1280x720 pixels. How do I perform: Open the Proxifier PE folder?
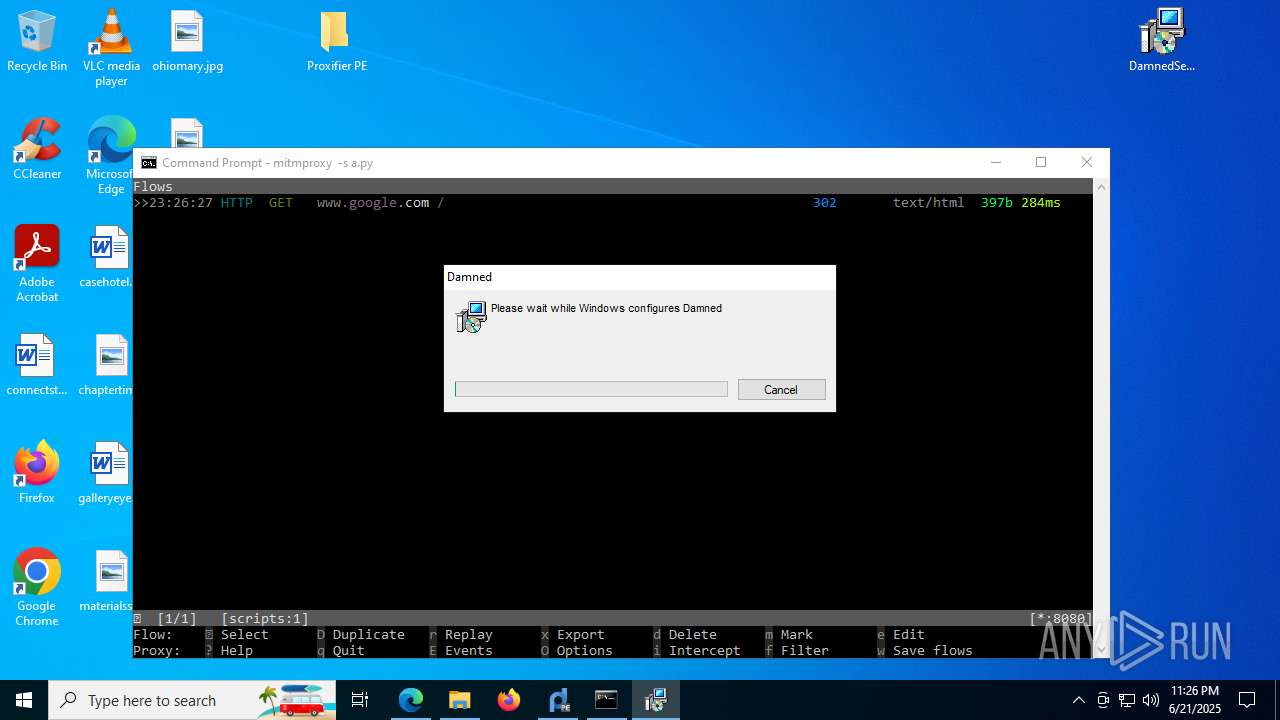click(x=336, y=42)
